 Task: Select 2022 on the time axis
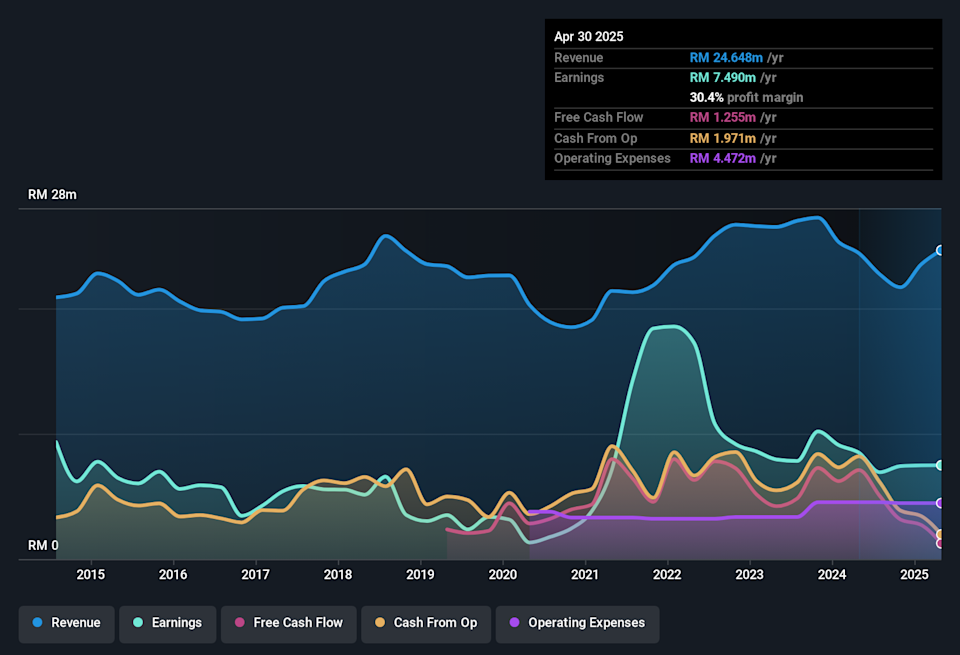tap(667, 574)
